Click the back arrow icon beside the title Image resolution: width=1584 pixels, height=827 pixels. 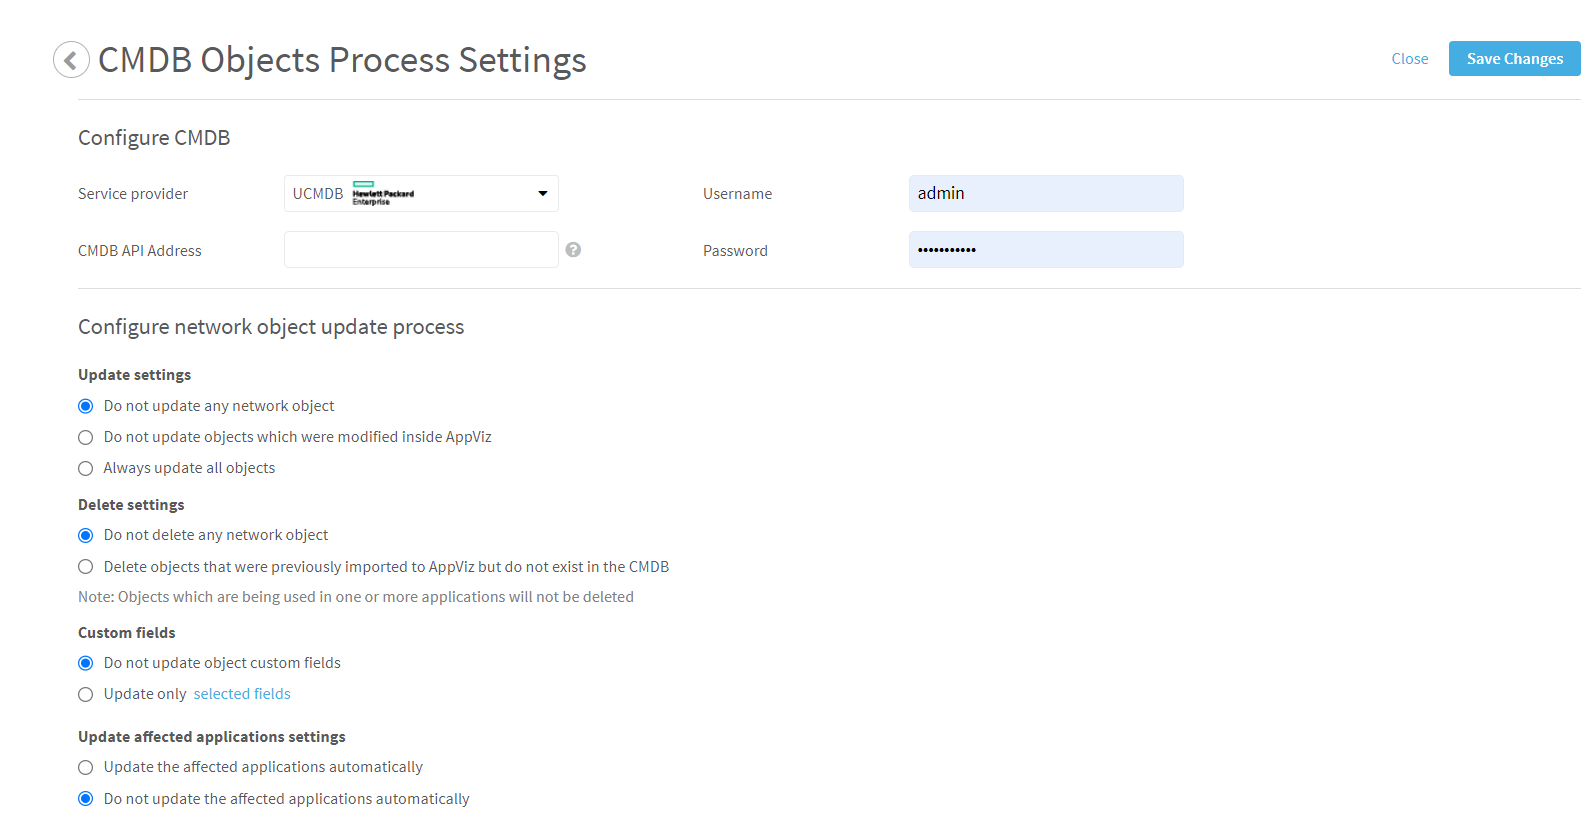[x=71, y=60]
